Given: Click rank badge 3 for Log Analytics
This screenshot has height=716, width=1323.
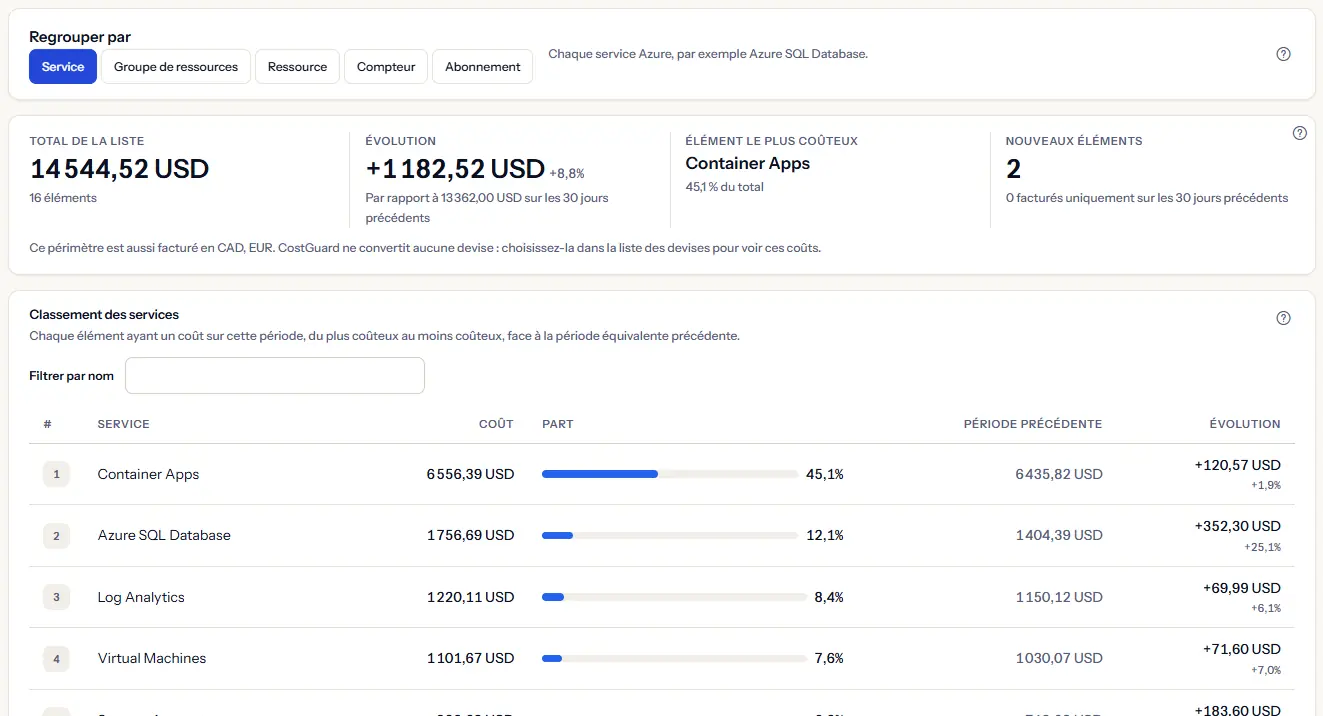Looking at the screenshot, I should 56,597.
